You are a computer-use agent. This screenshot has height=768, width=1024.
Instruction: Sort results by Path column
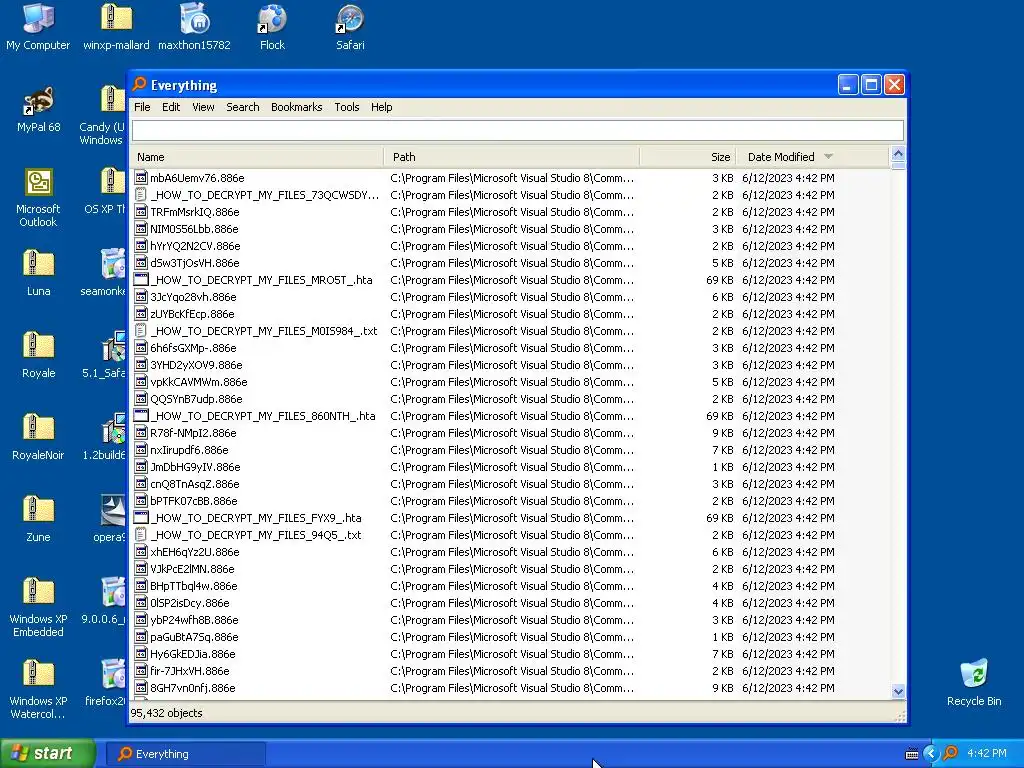[512, 157]
